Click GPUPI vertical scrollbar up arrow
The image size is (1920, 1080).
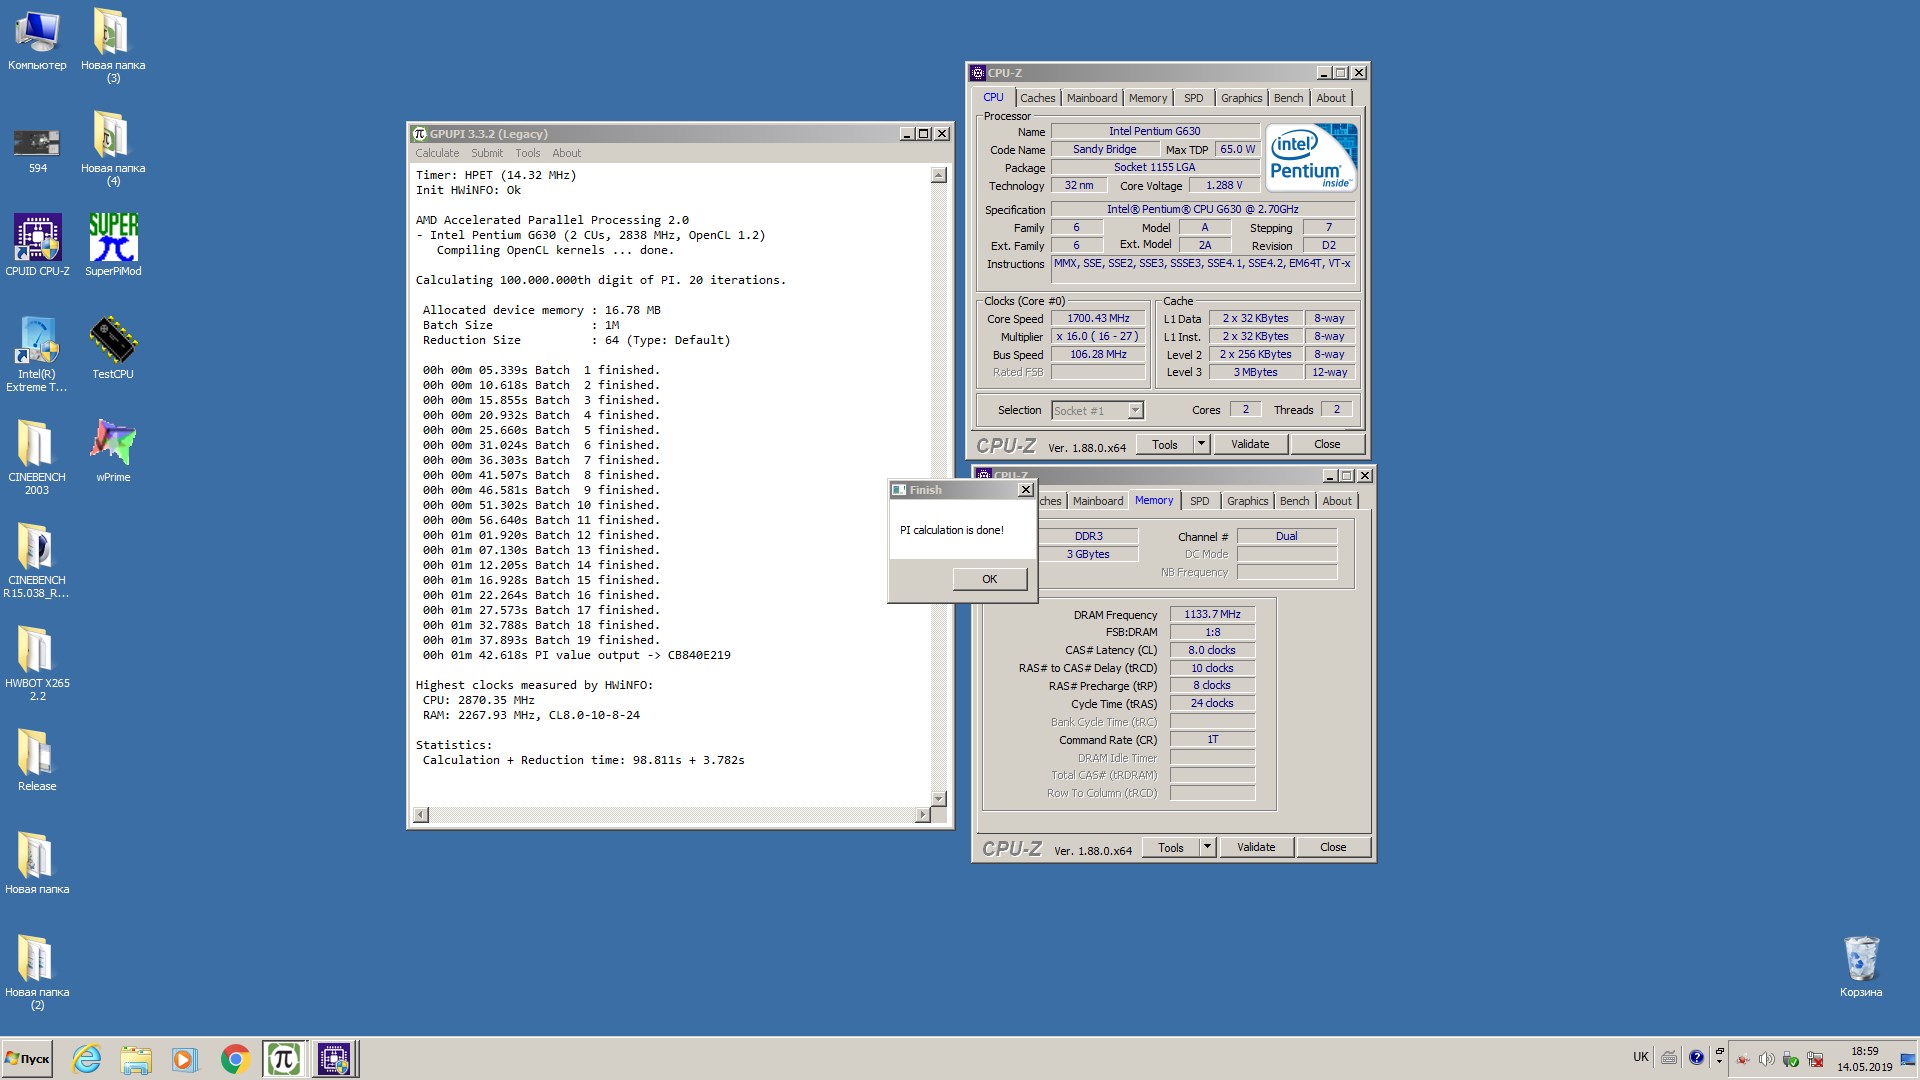tap(938, 175)
